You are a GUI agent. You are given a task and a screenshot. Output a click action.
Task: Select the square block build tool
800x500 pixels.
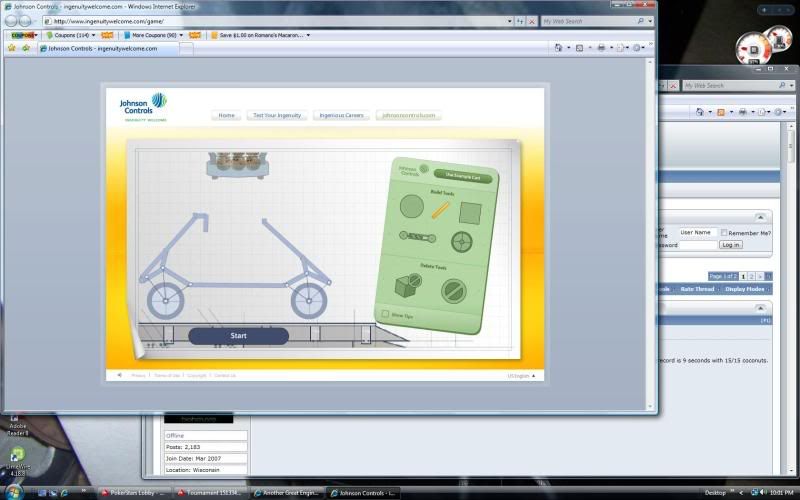[x=470, y=212]
